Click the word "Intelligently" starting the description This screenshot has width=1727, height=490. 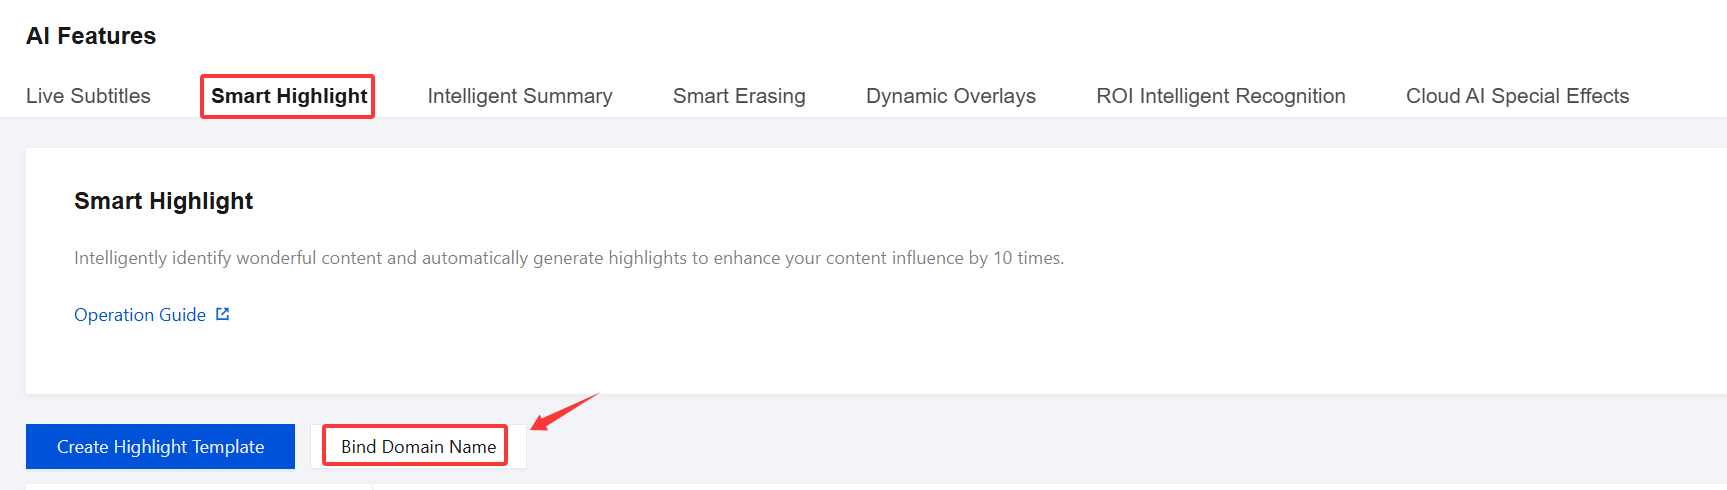tap(120, 258)
